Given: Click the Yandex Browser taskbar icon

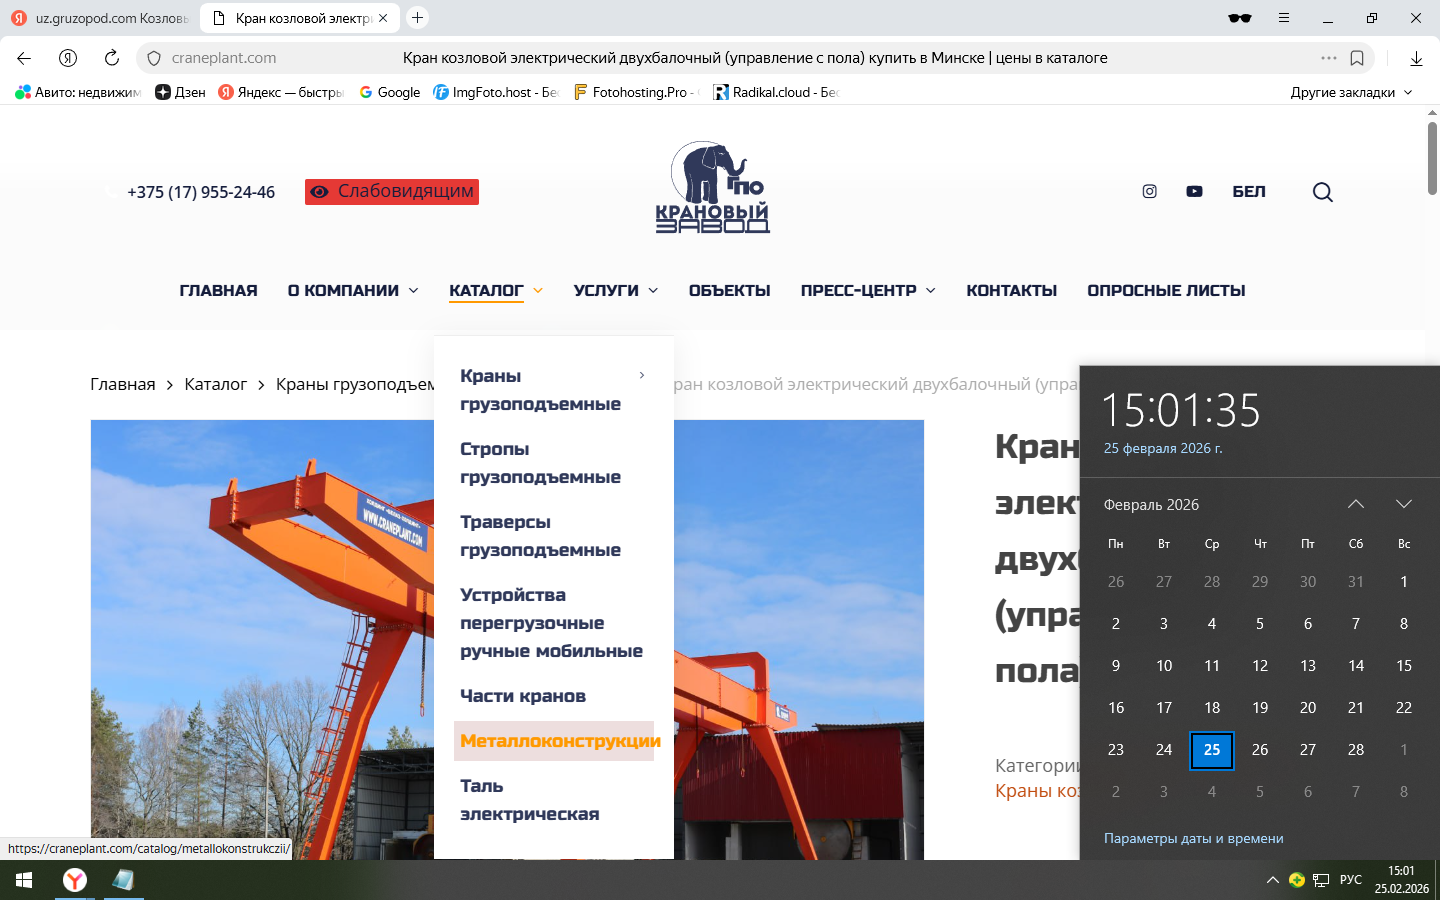Looking at the screenshot, I should (x=75, y=880).
